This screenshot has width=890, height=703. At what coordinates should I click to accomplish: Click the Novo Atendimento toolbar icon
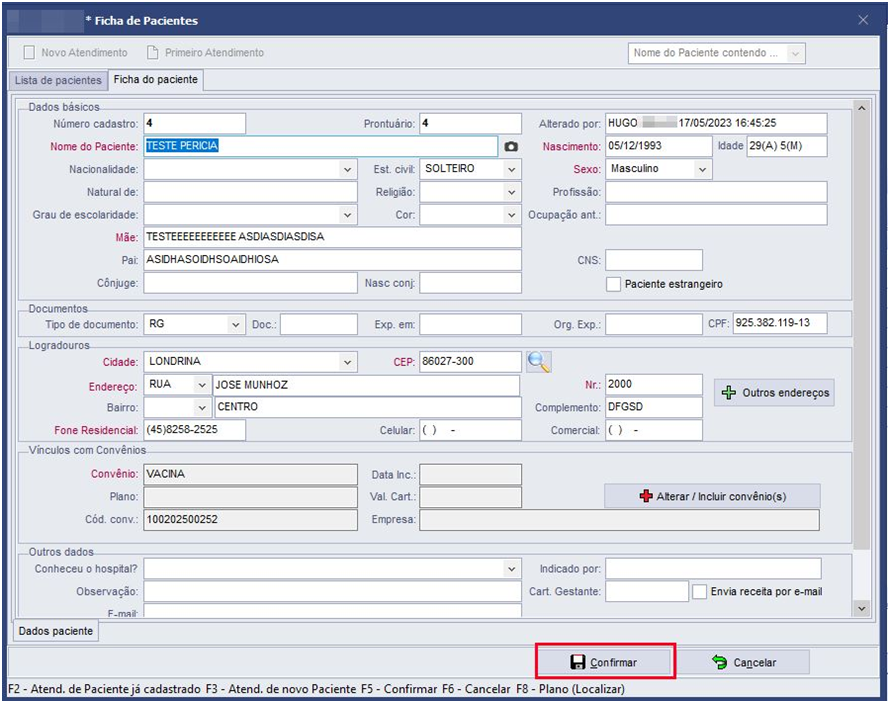point(29,53)
